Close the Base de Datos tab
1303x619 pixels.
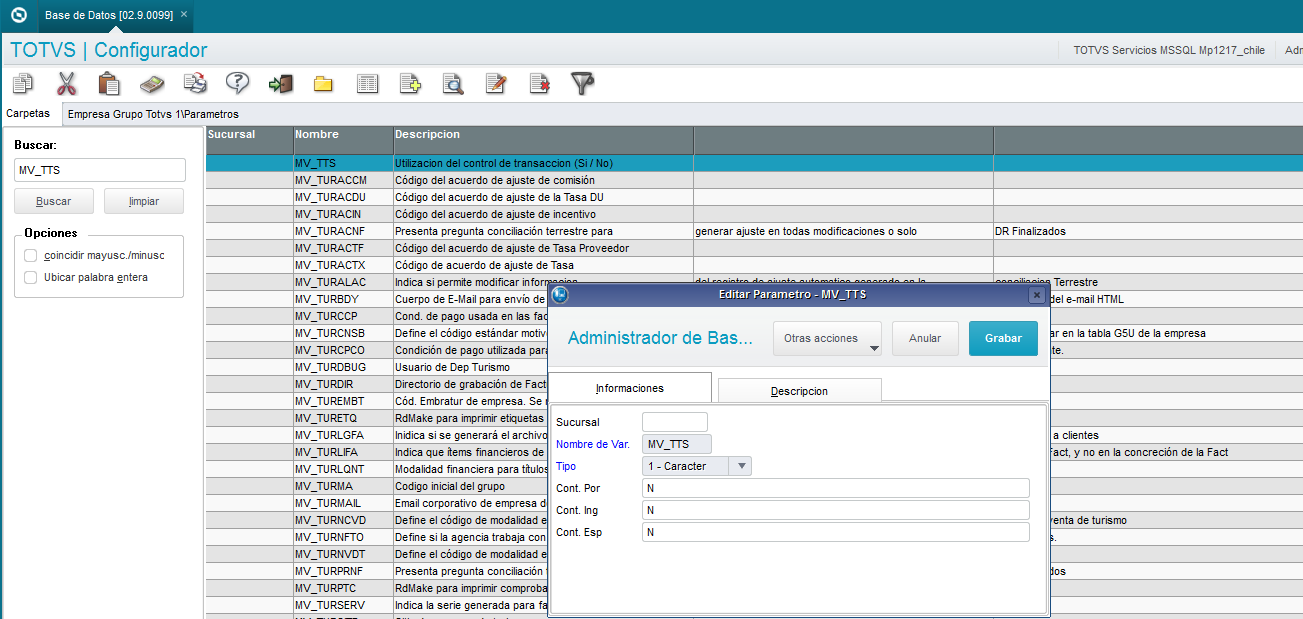point(184,15)
